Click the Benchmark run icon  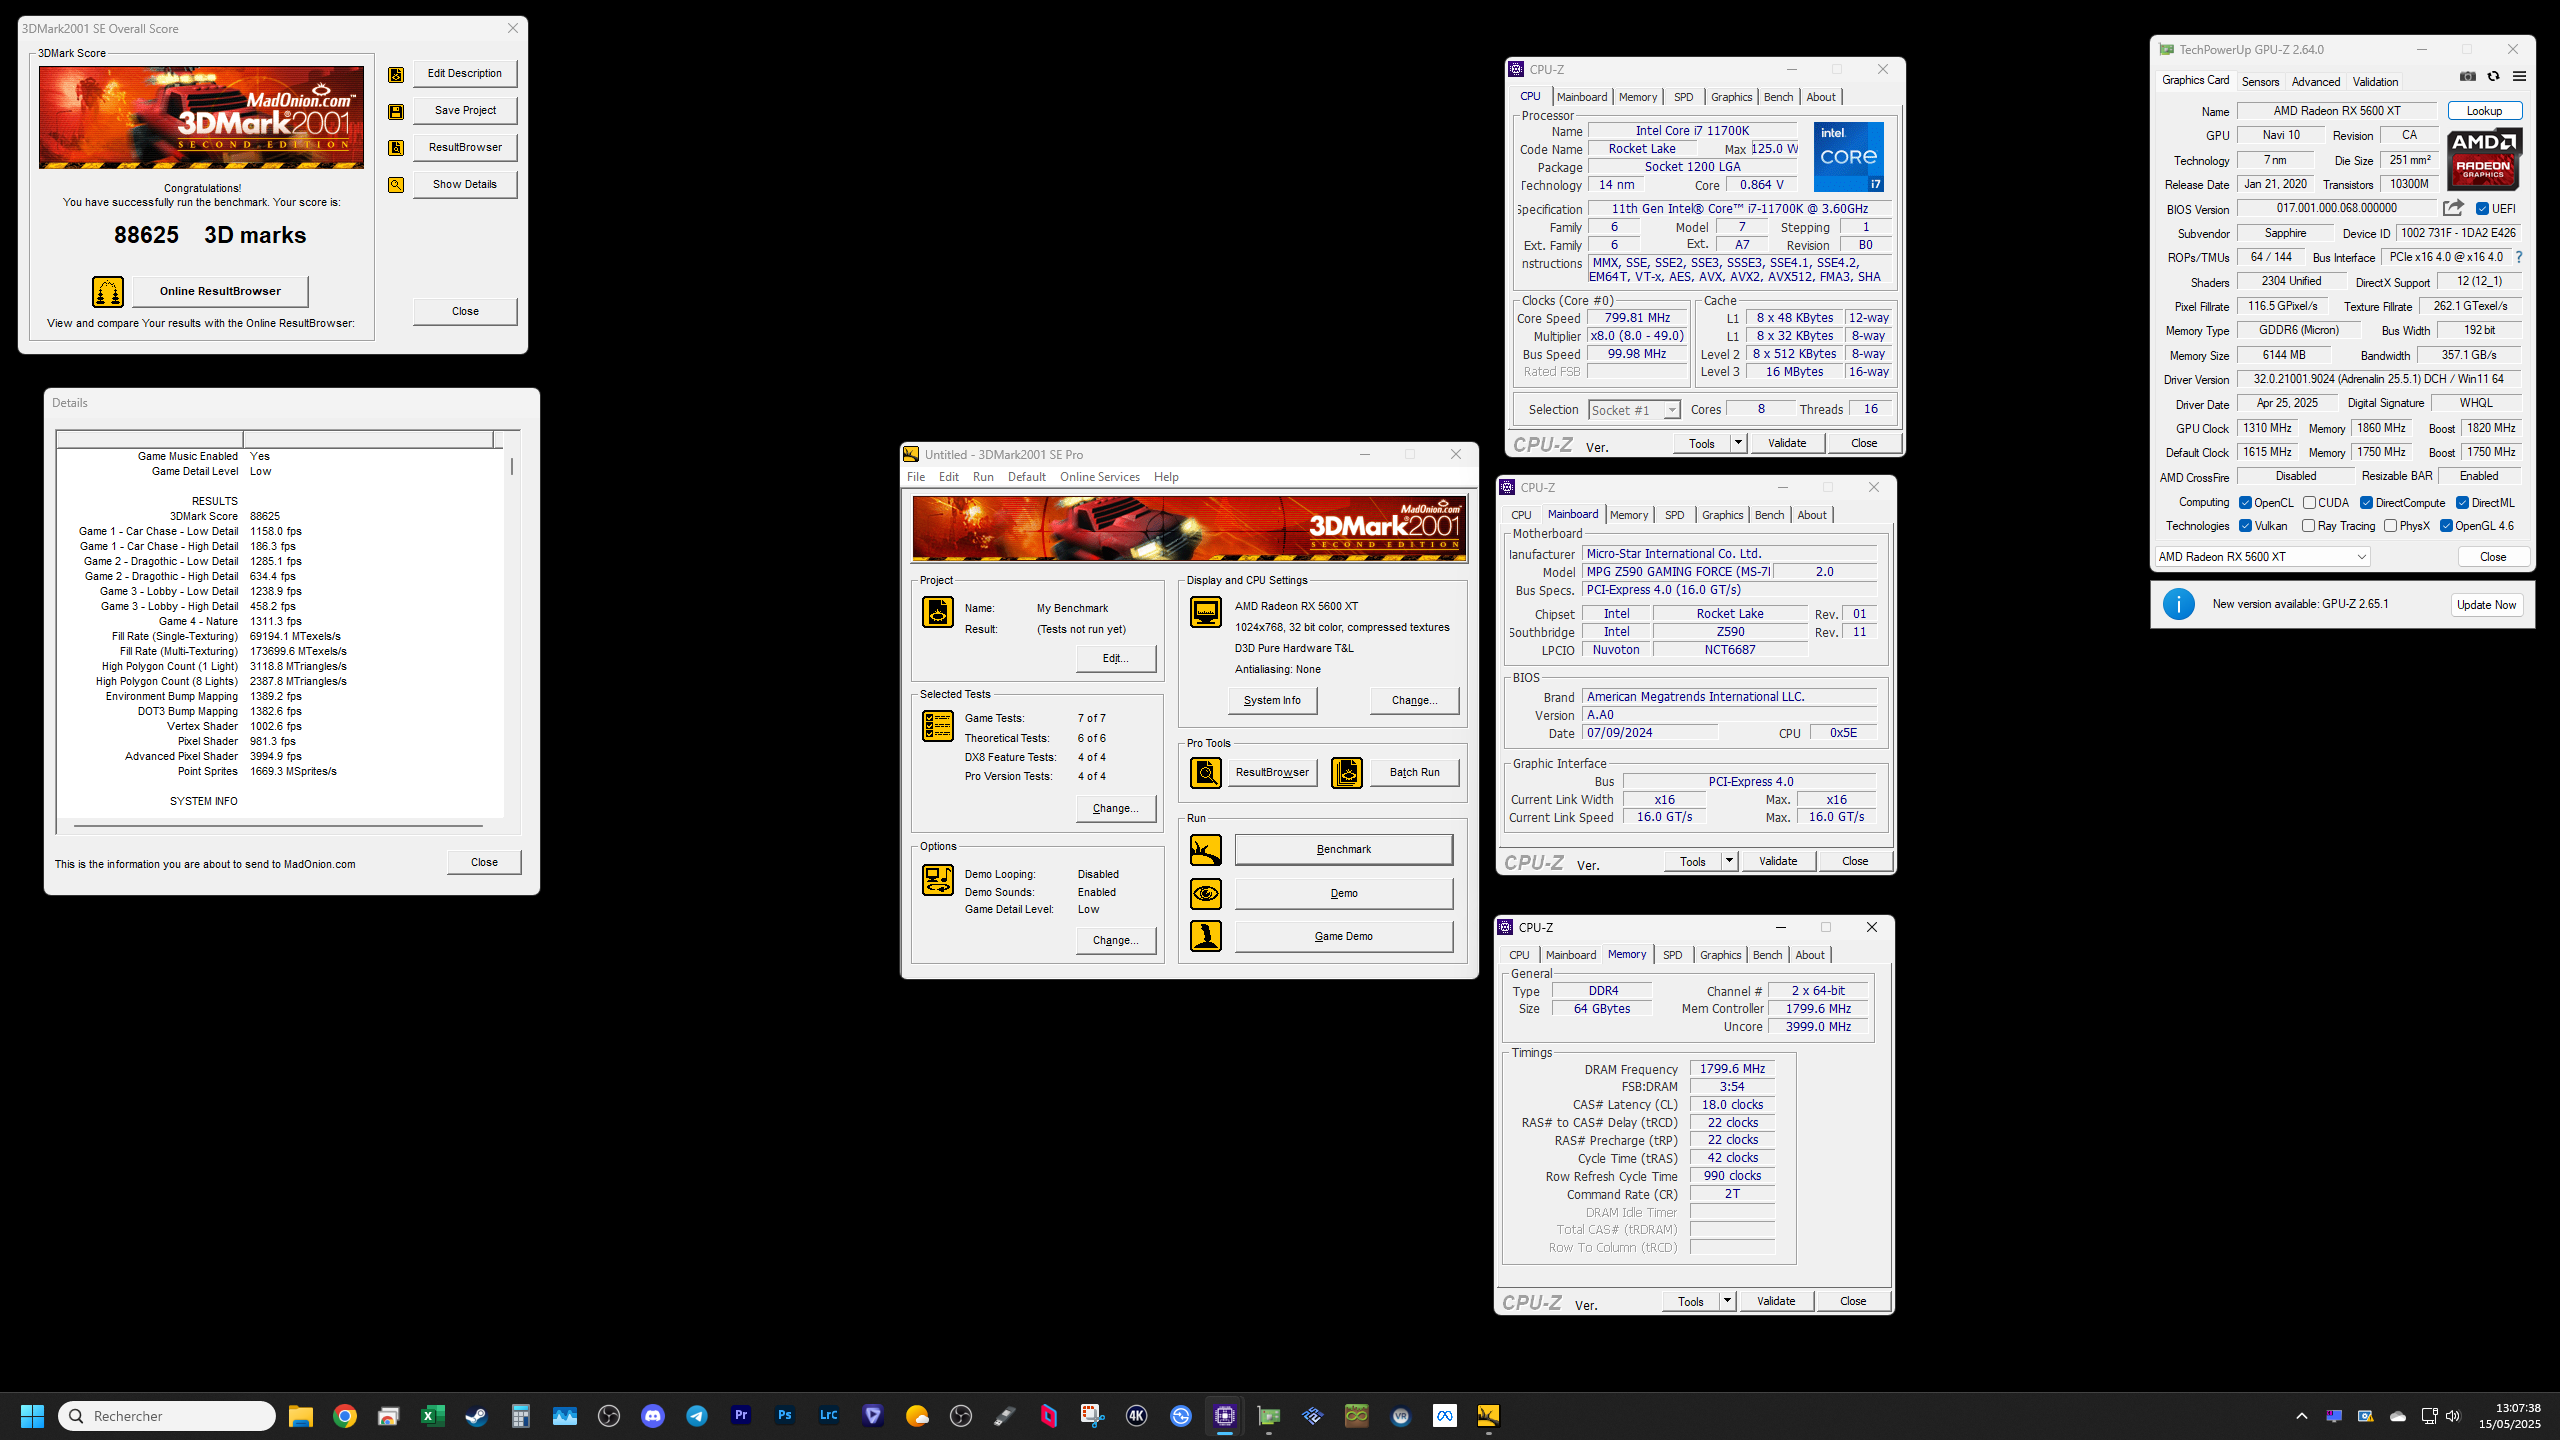tap(1206, 850)
